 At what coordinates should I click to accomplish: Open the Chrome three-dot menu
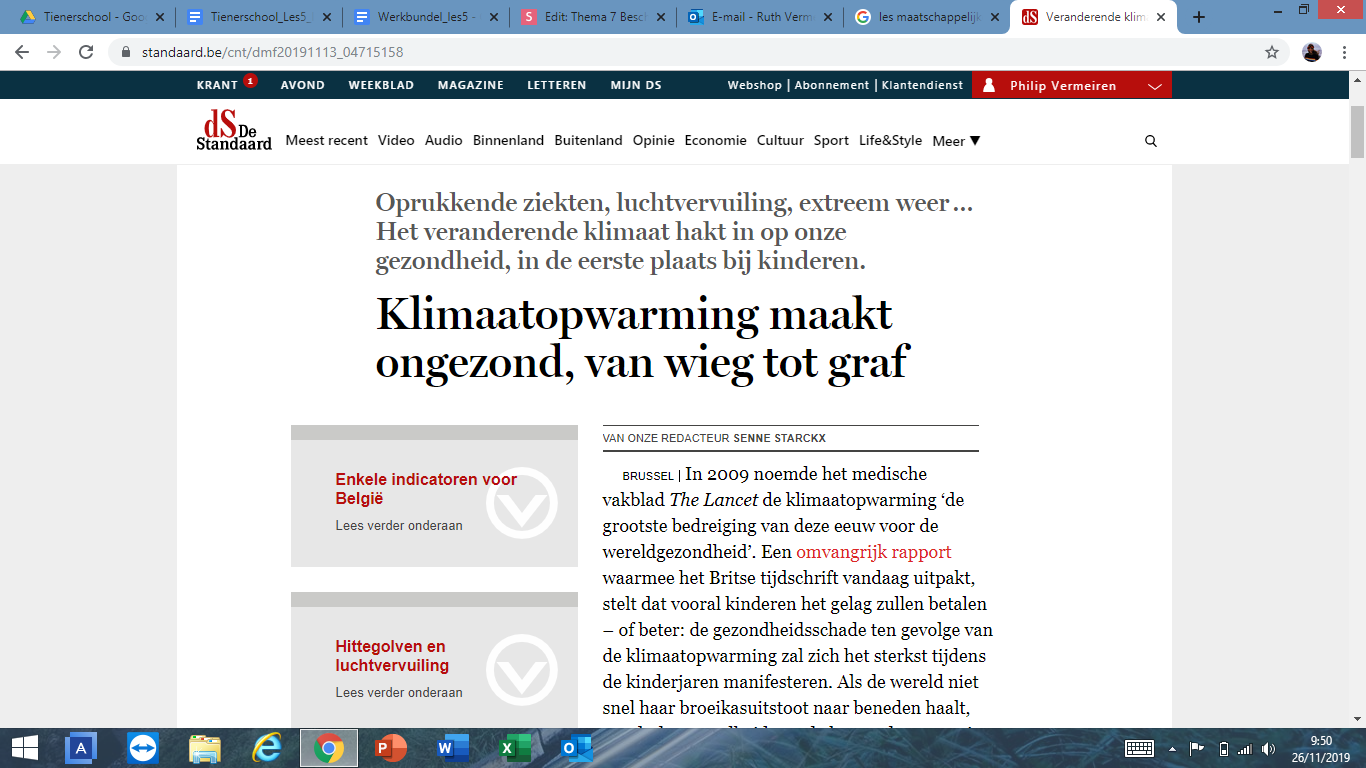pos(1345,52)
